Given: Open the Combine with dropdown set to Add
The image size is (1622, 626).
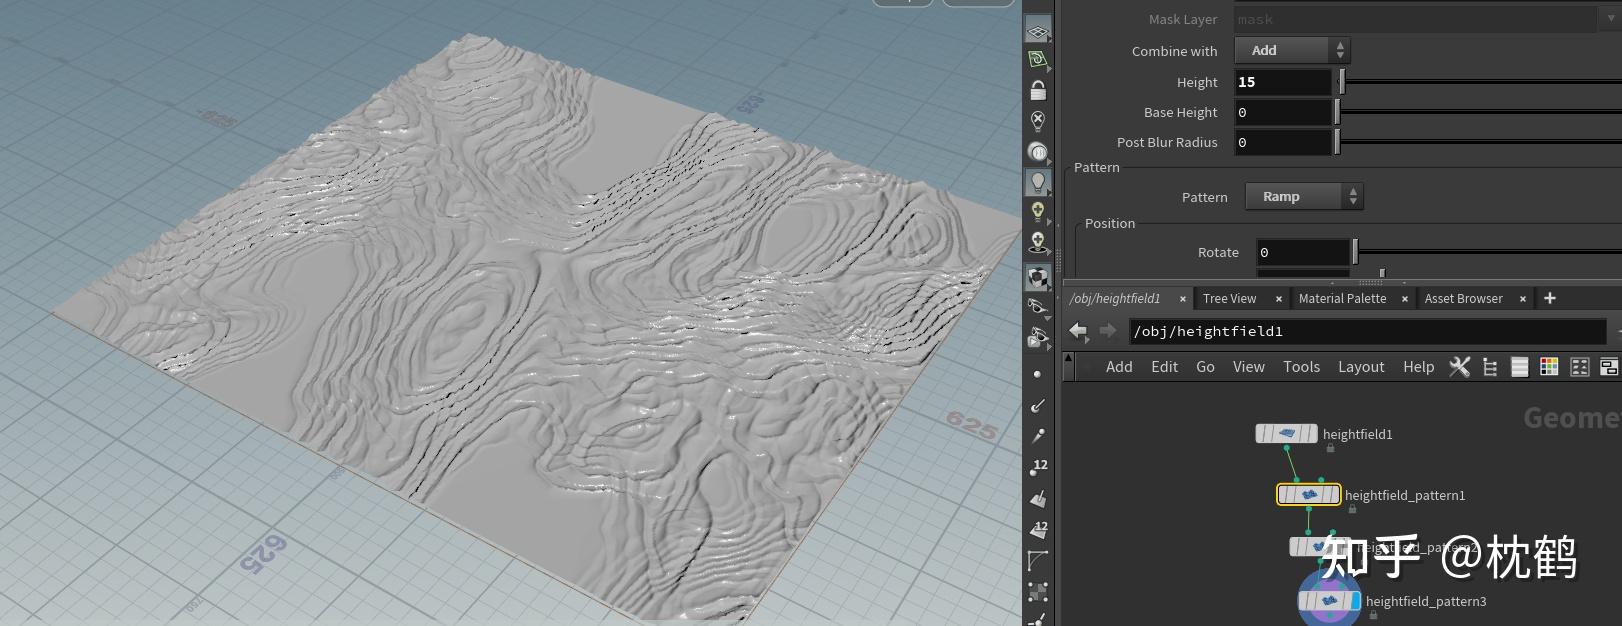Looking at the screenshot, I should (1292, 51).
